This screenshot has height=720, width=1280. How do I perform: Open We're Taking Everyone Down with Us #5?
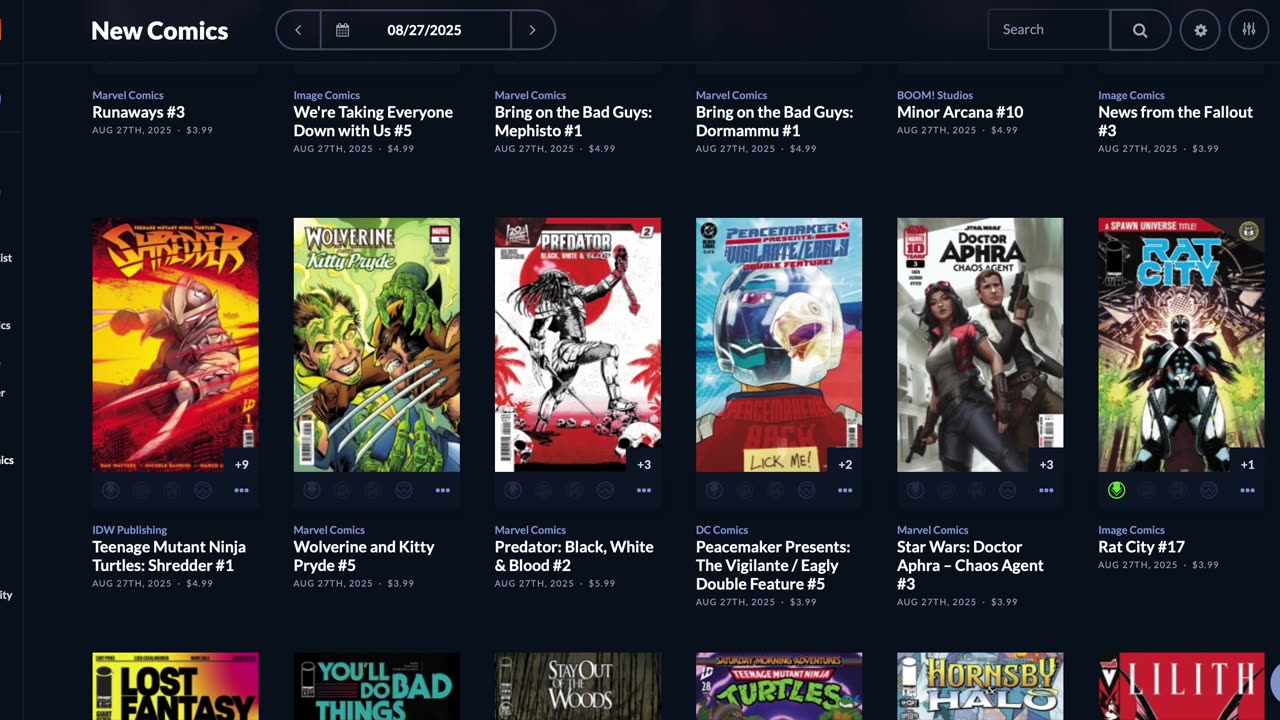coord(373,121)
